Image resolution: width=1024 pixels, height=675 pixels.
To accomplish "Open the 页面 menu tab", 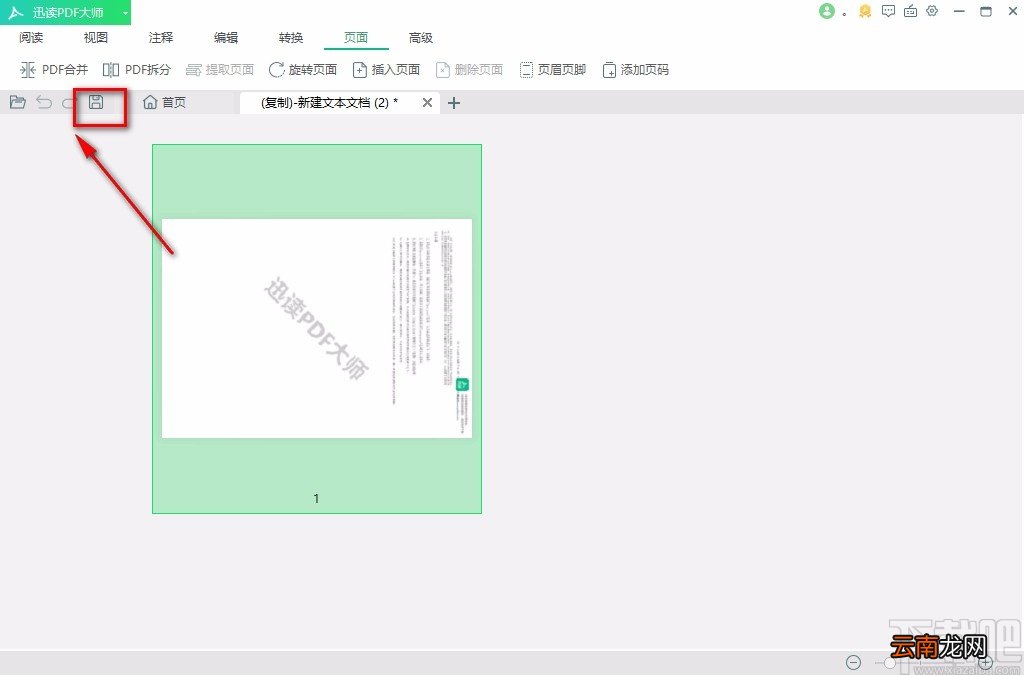I will pos(356,38).
